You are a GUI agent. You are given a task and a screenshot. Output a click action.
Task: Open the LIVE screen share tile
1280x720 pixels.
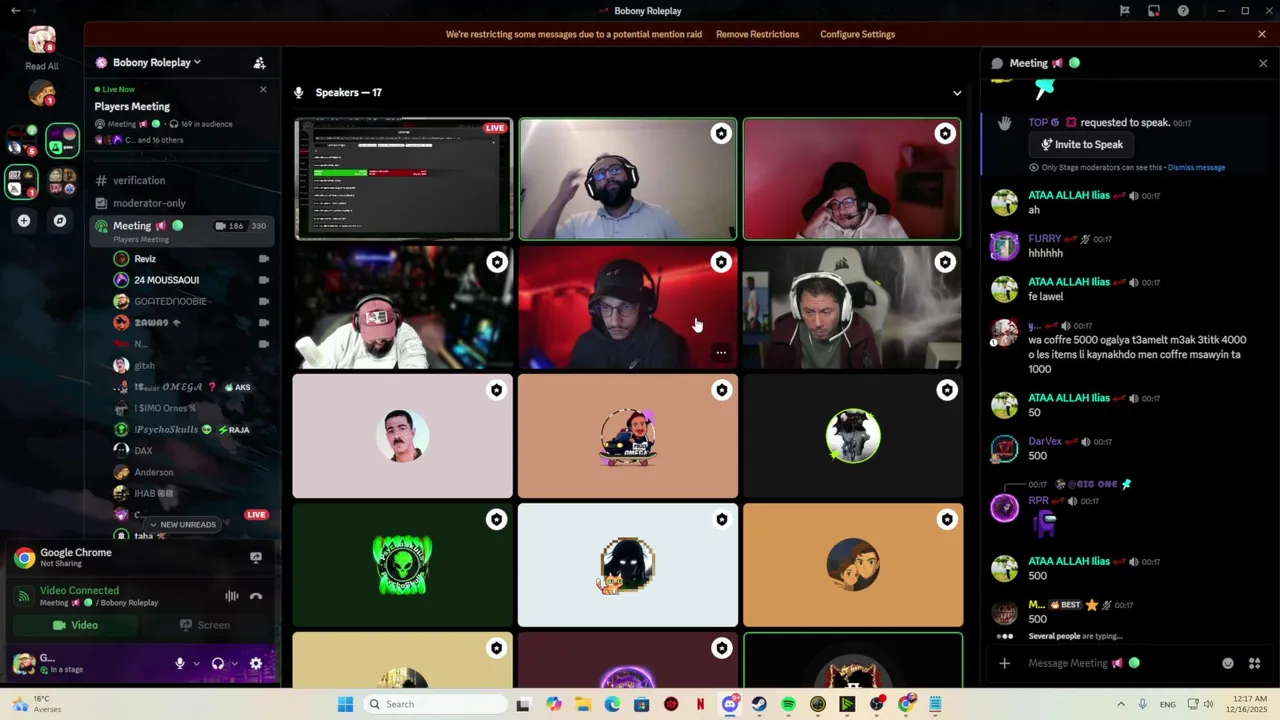[403, 179]
